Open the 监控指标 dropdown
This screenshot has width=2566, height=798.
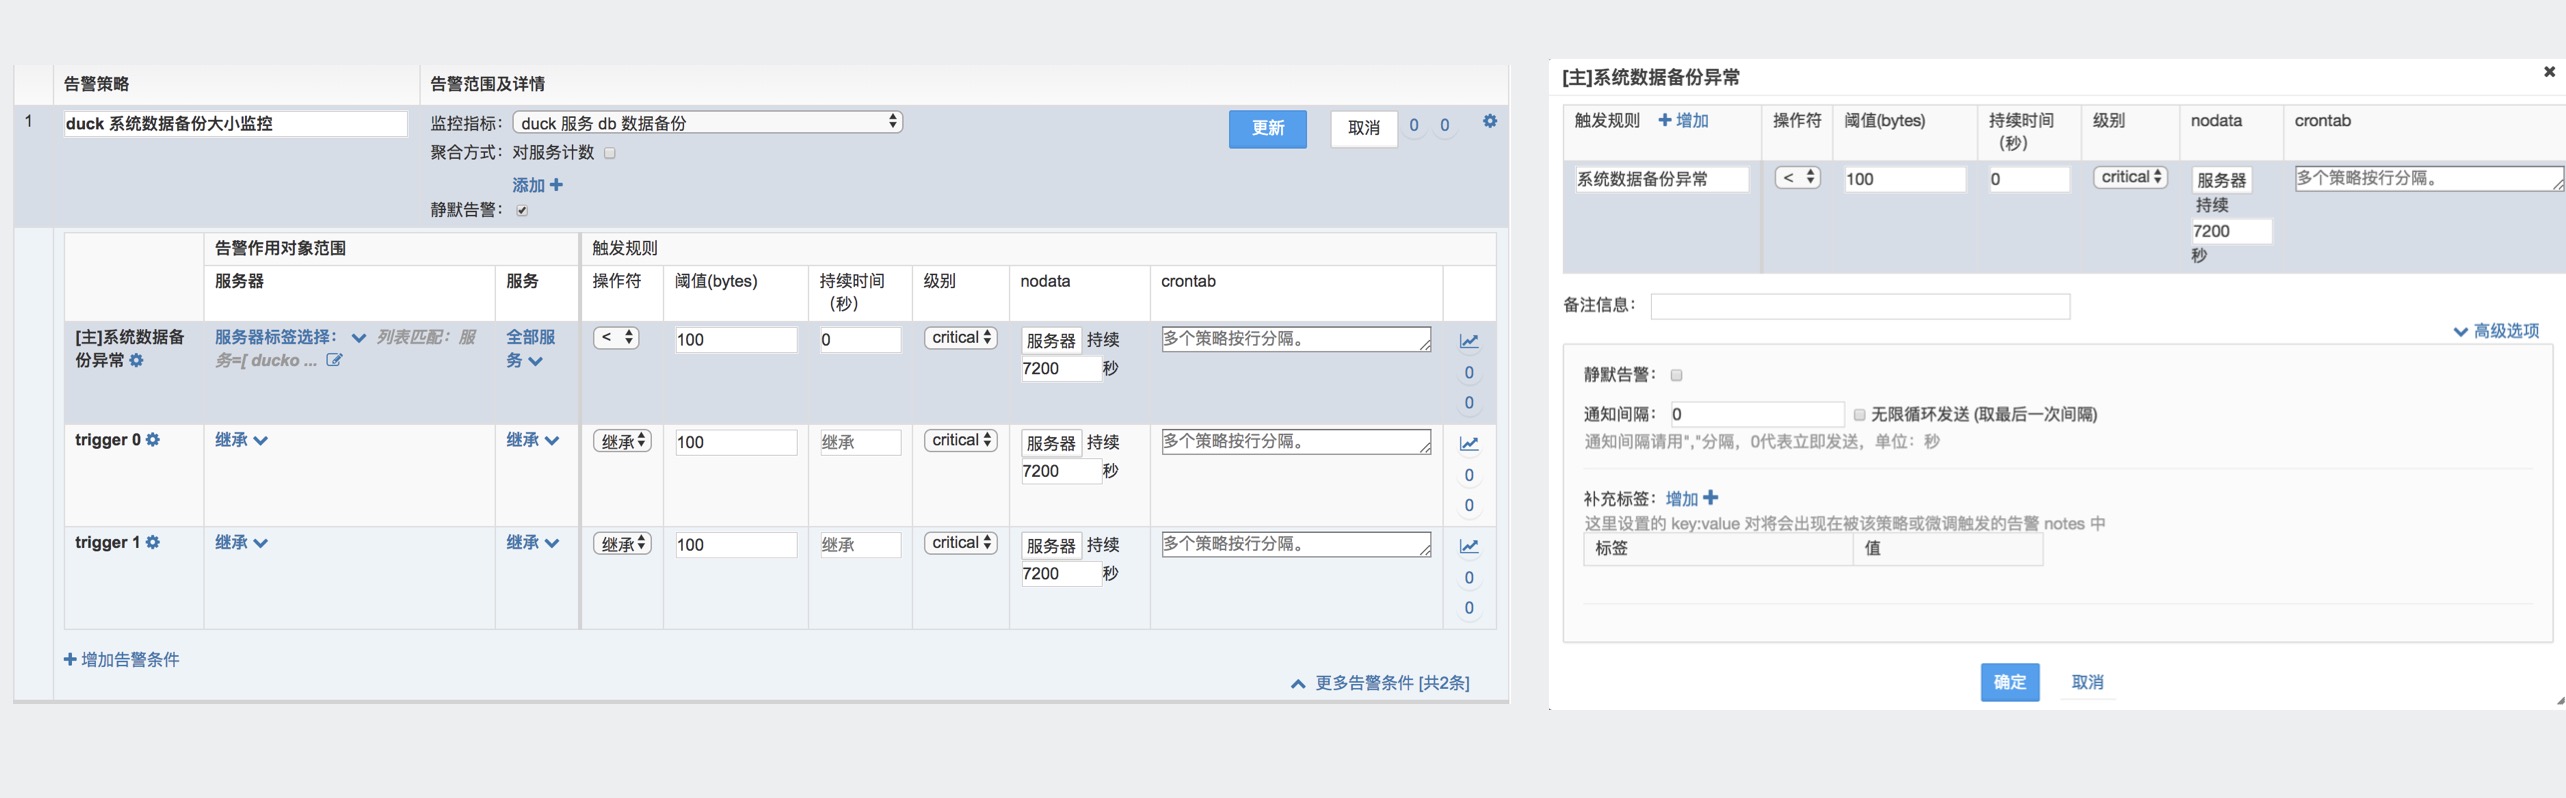point(707,122)
